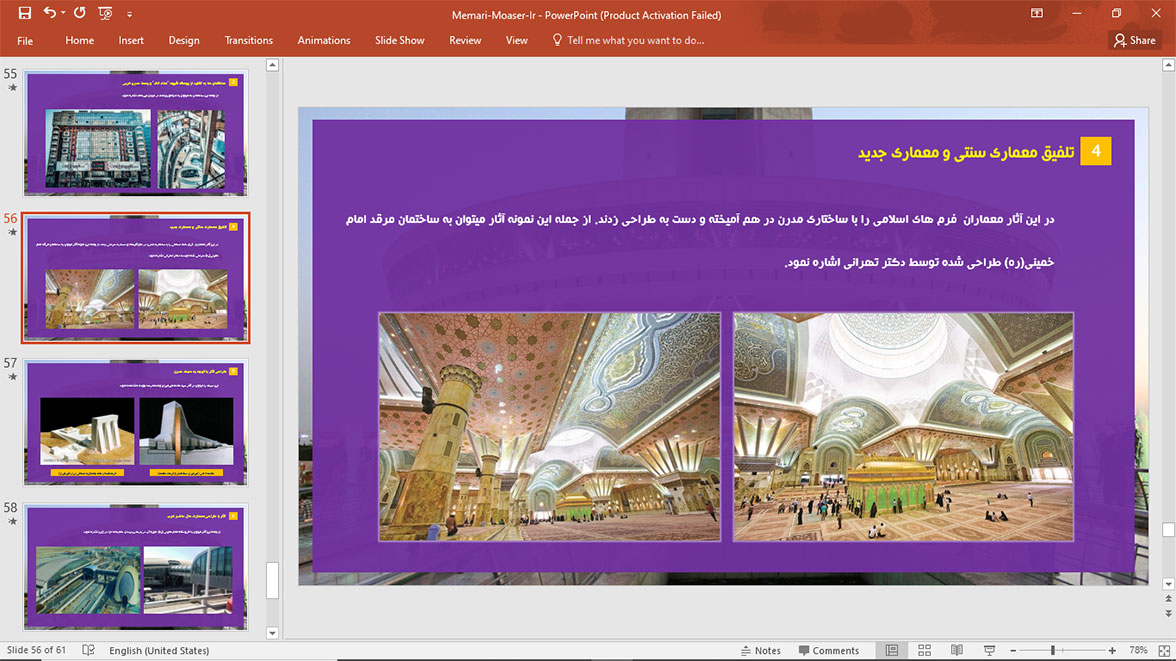Screen dimensions: 1176x661
Task: Toggle the Comments pane
Action: pyautogui.click(x=829, y=650)
